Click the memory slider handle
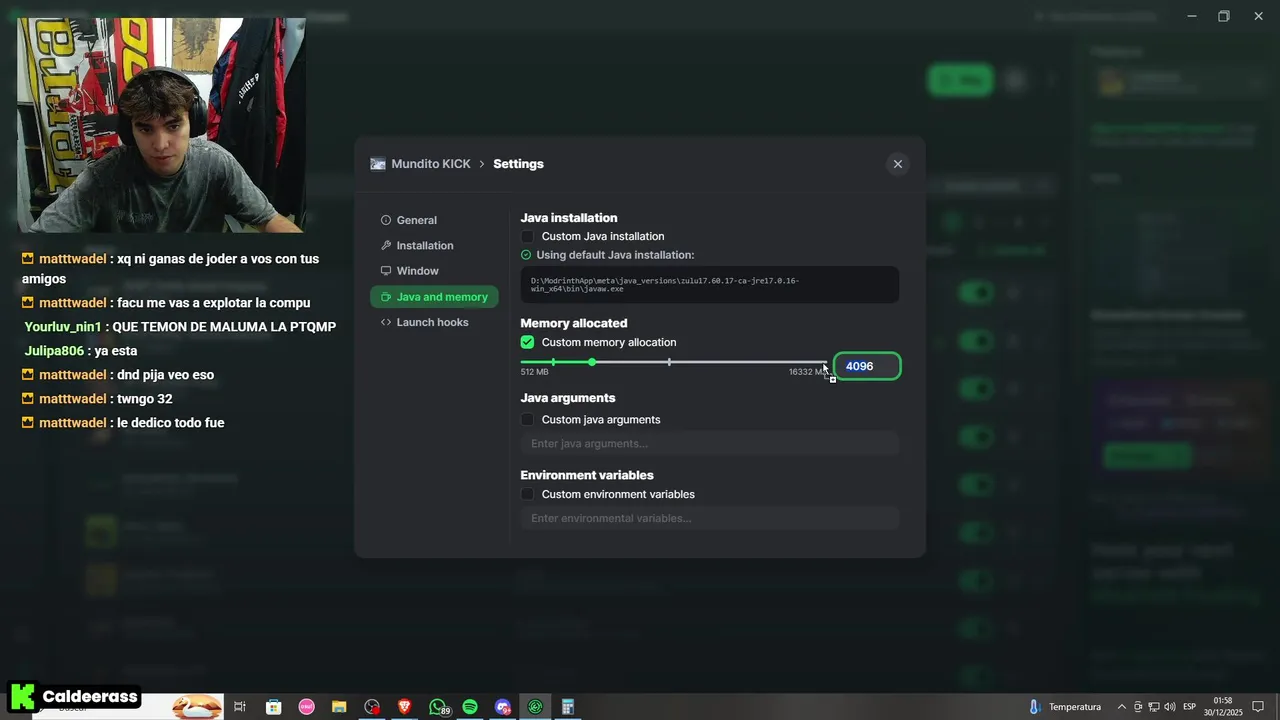Image resolution: width=1280 pixels, height=720 pixels. tap(592, 362)
